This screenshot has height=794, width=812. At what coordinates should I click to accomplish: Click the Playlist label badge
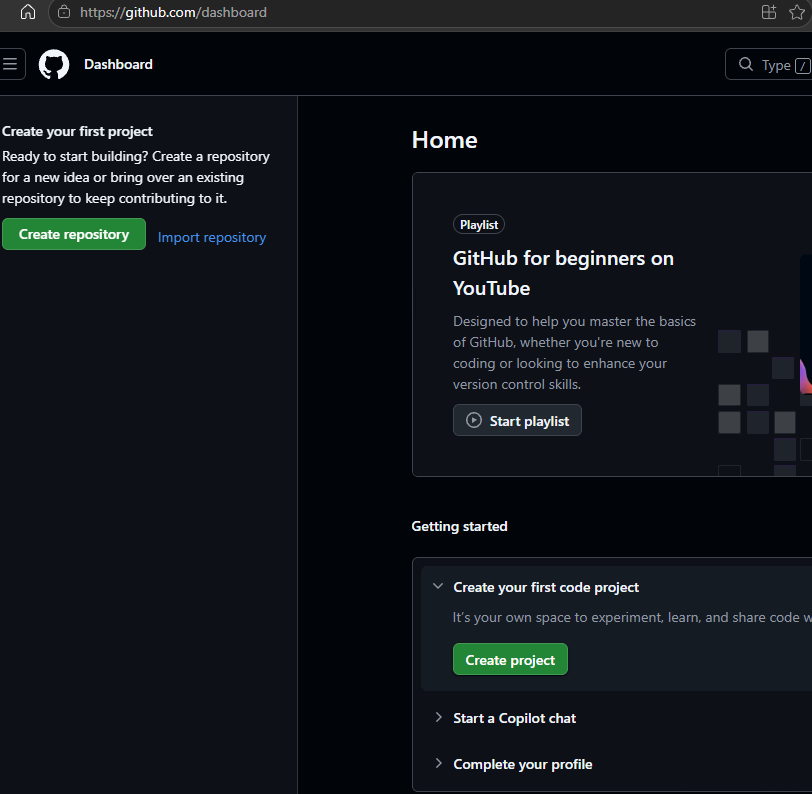479,224
